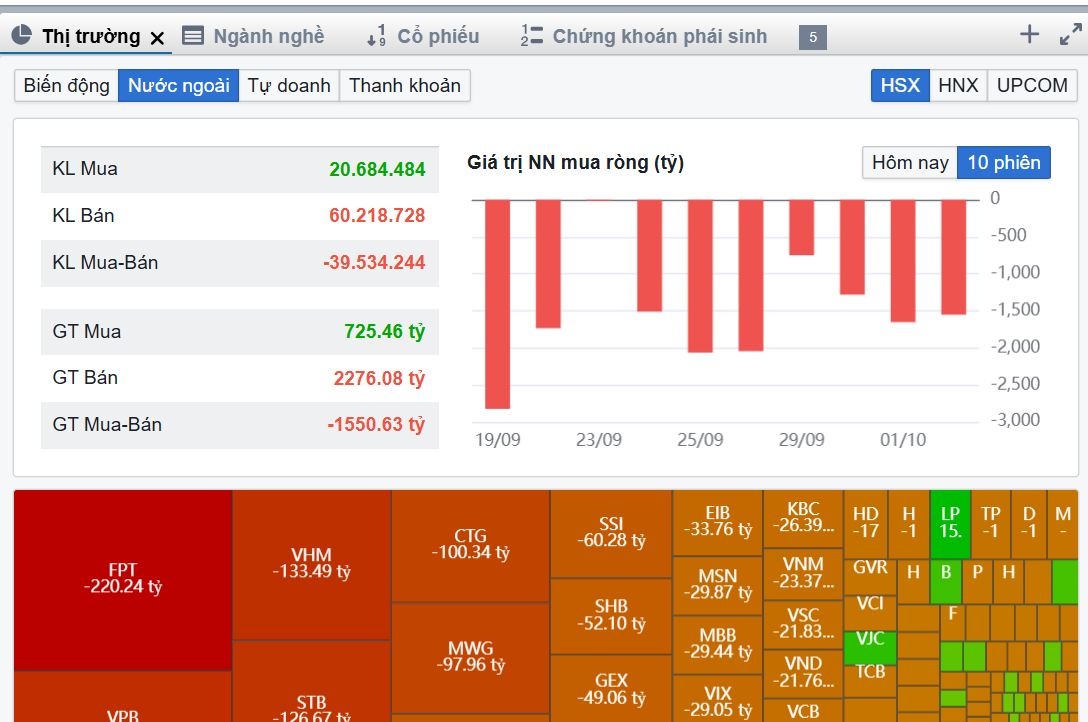
Task: Switch to Tự doanh view
Action: 289,85
